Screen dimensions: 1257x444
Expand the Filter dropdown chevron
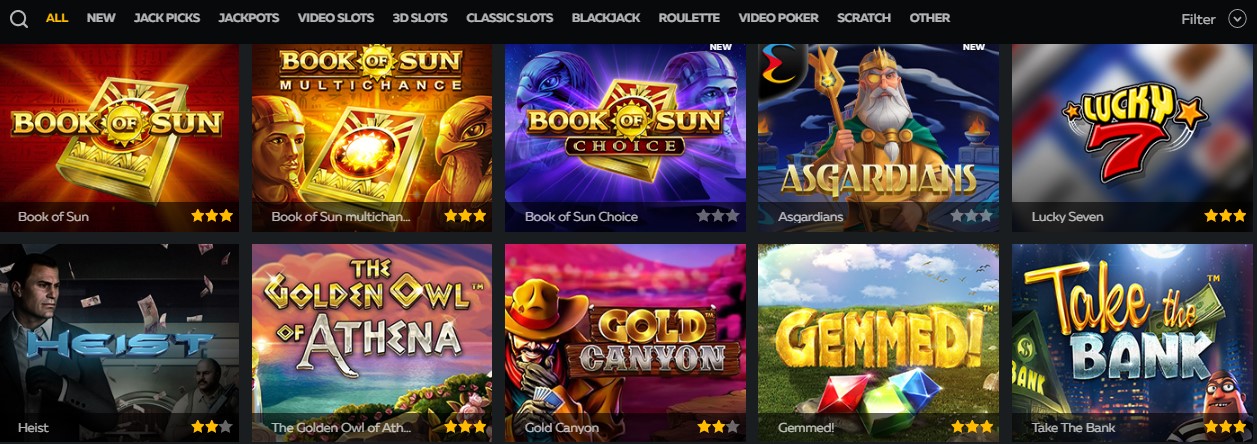pyautogui.click(x=1237, y=19)
